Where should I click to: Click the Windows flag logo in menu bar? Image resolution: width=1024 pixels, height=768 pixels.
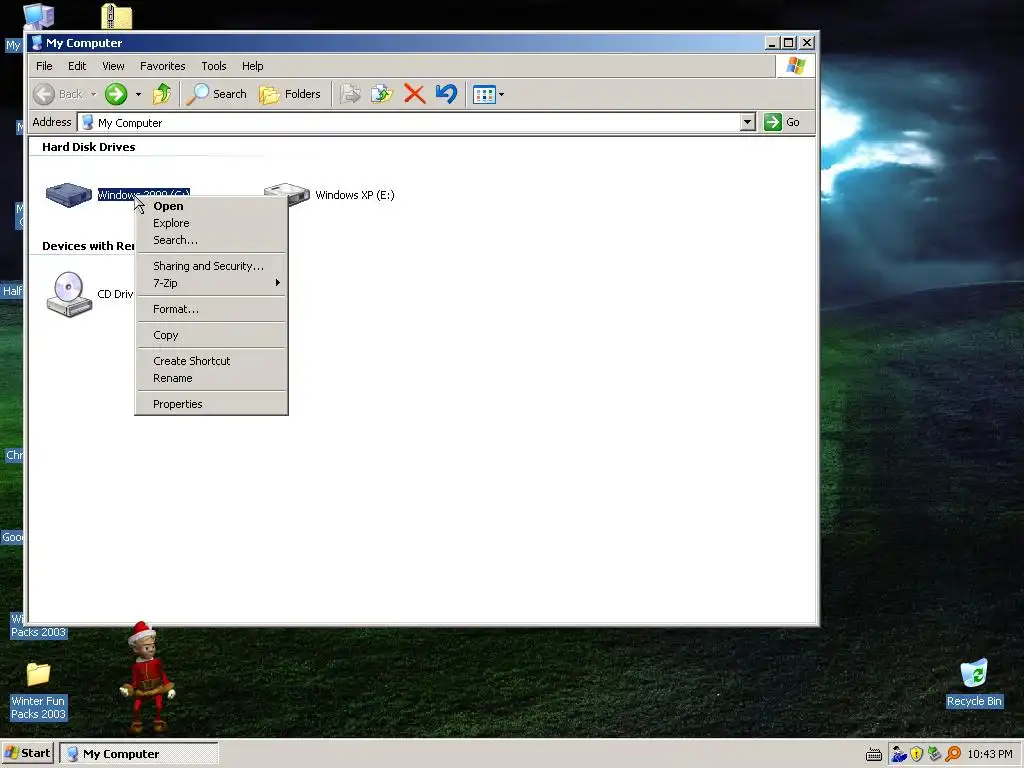point(795,65)
